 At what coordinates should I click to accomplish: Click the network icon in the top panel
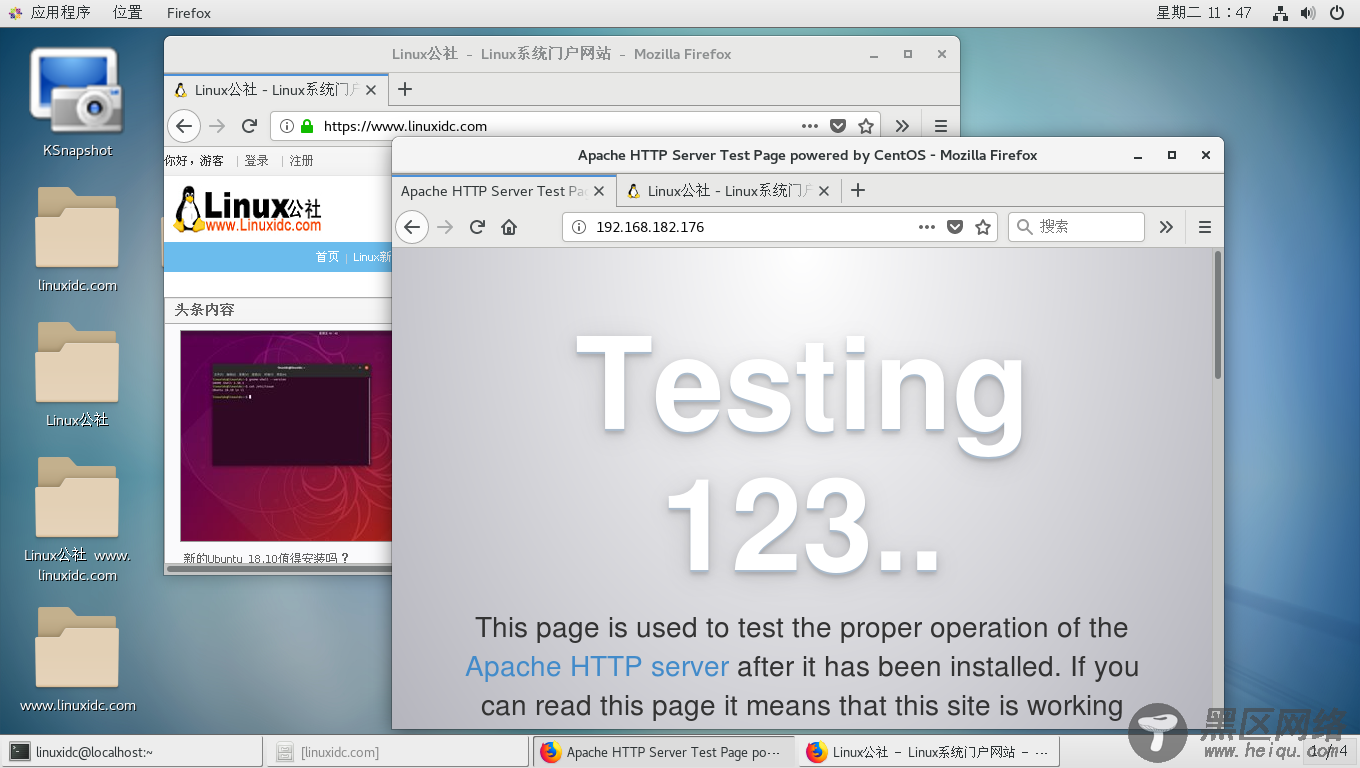[x=1280, y=13]
